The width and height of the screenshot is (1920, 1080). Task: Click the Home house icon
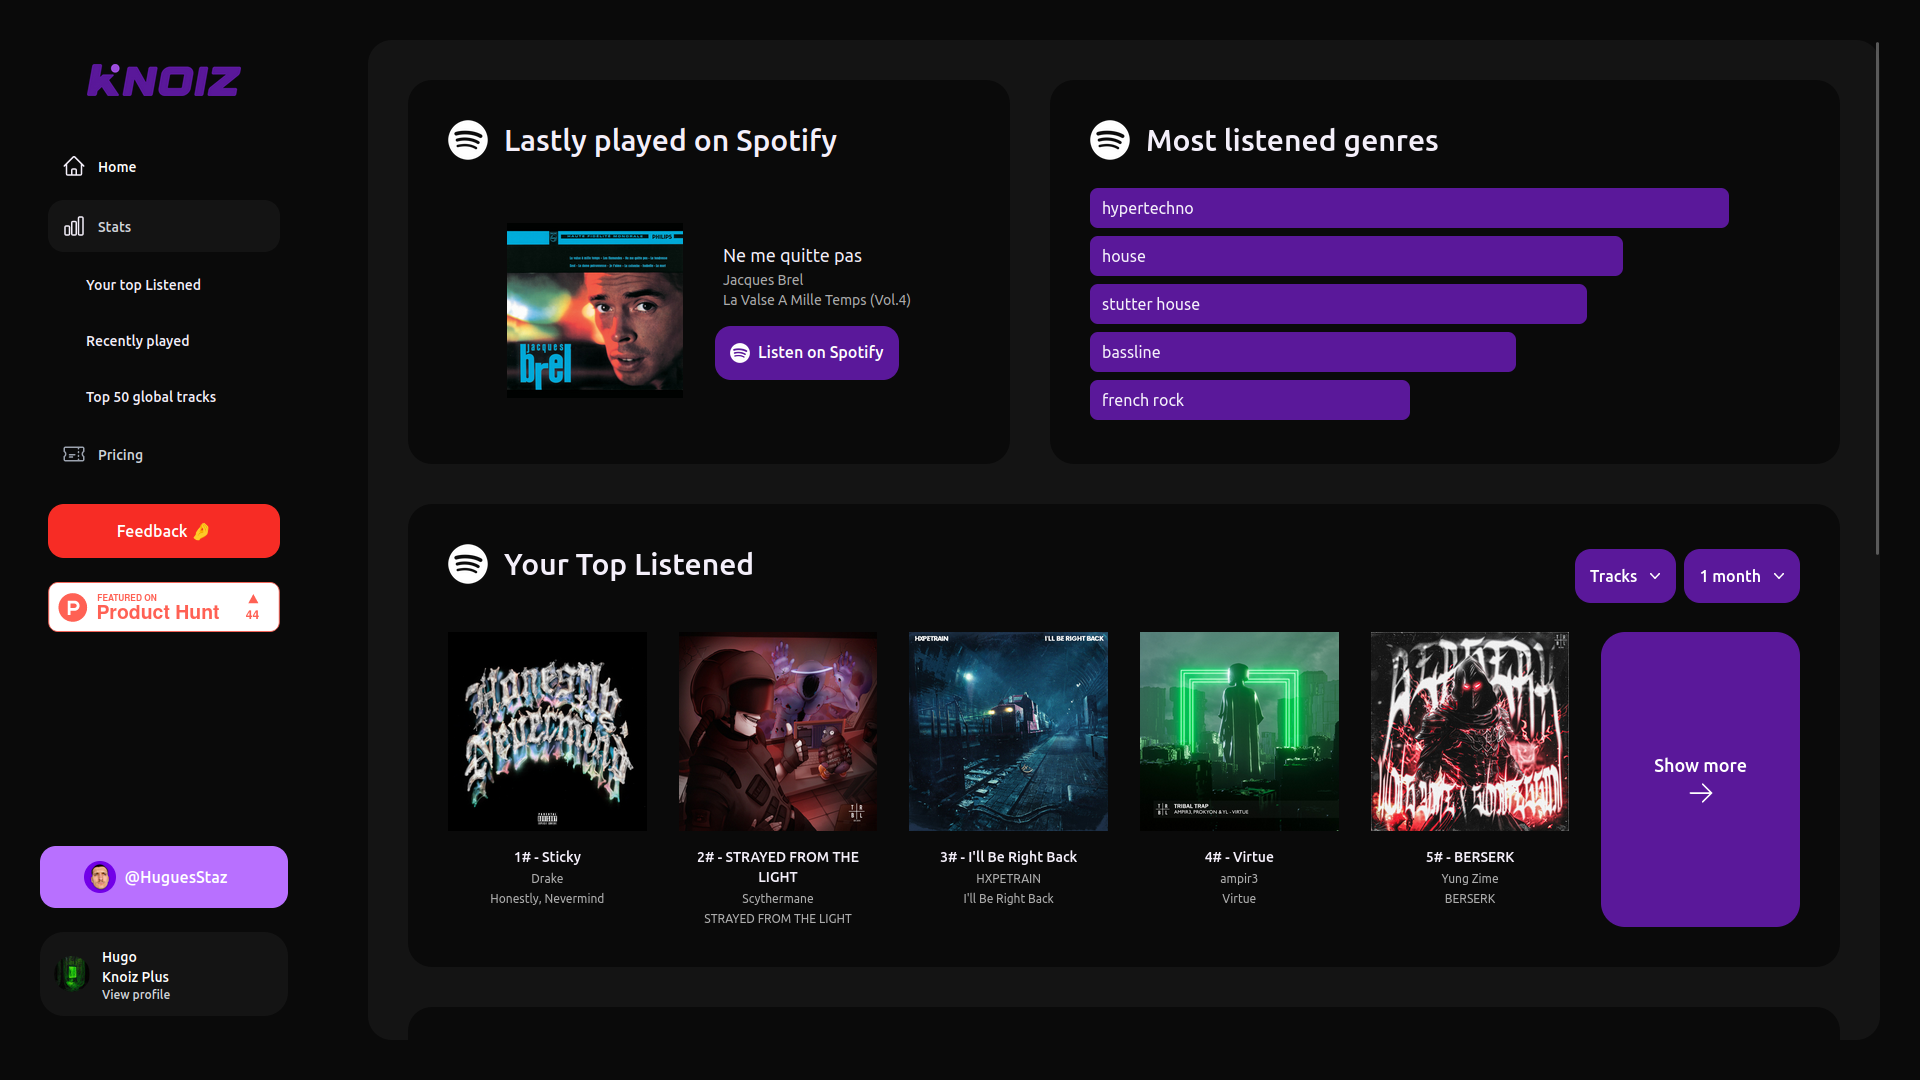coord(74,166)
